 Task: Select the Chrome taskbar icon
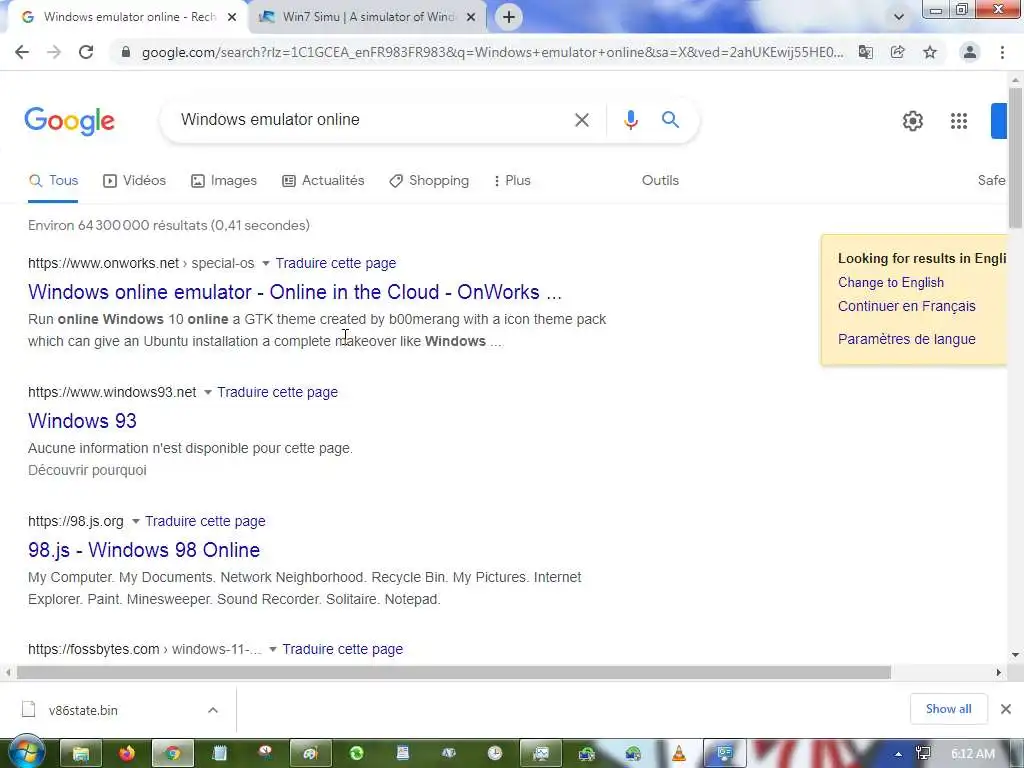[x=172, y=754]
